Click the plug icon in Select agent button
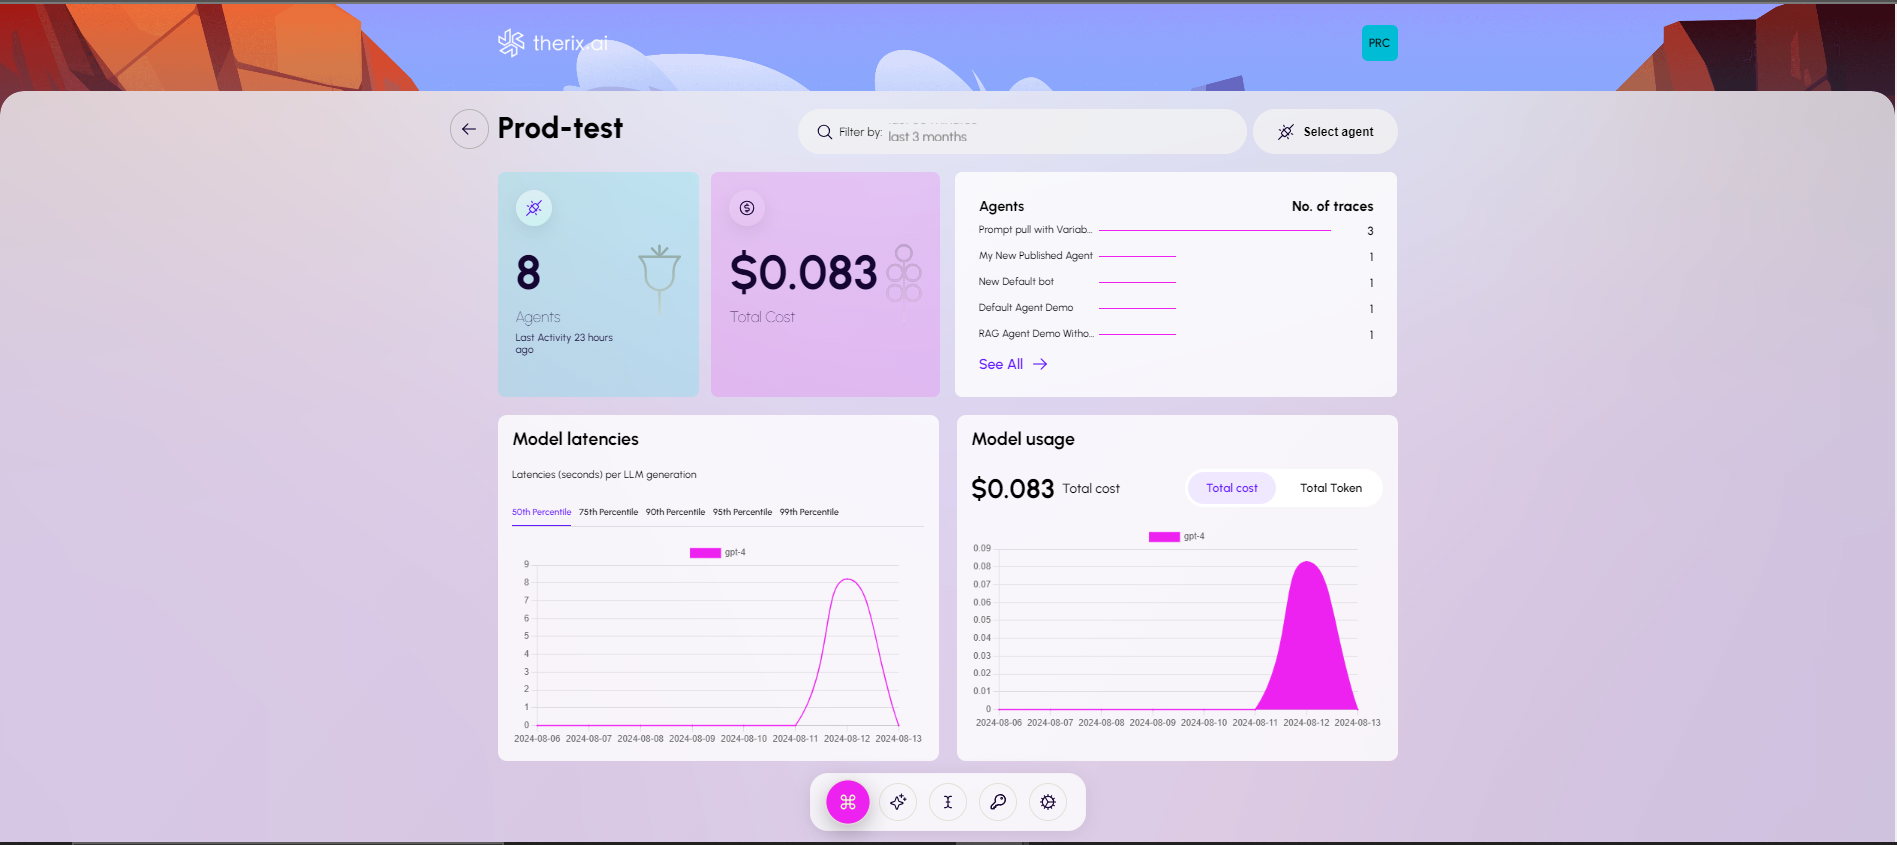 pyautogui.click(x=1286, y=132)
